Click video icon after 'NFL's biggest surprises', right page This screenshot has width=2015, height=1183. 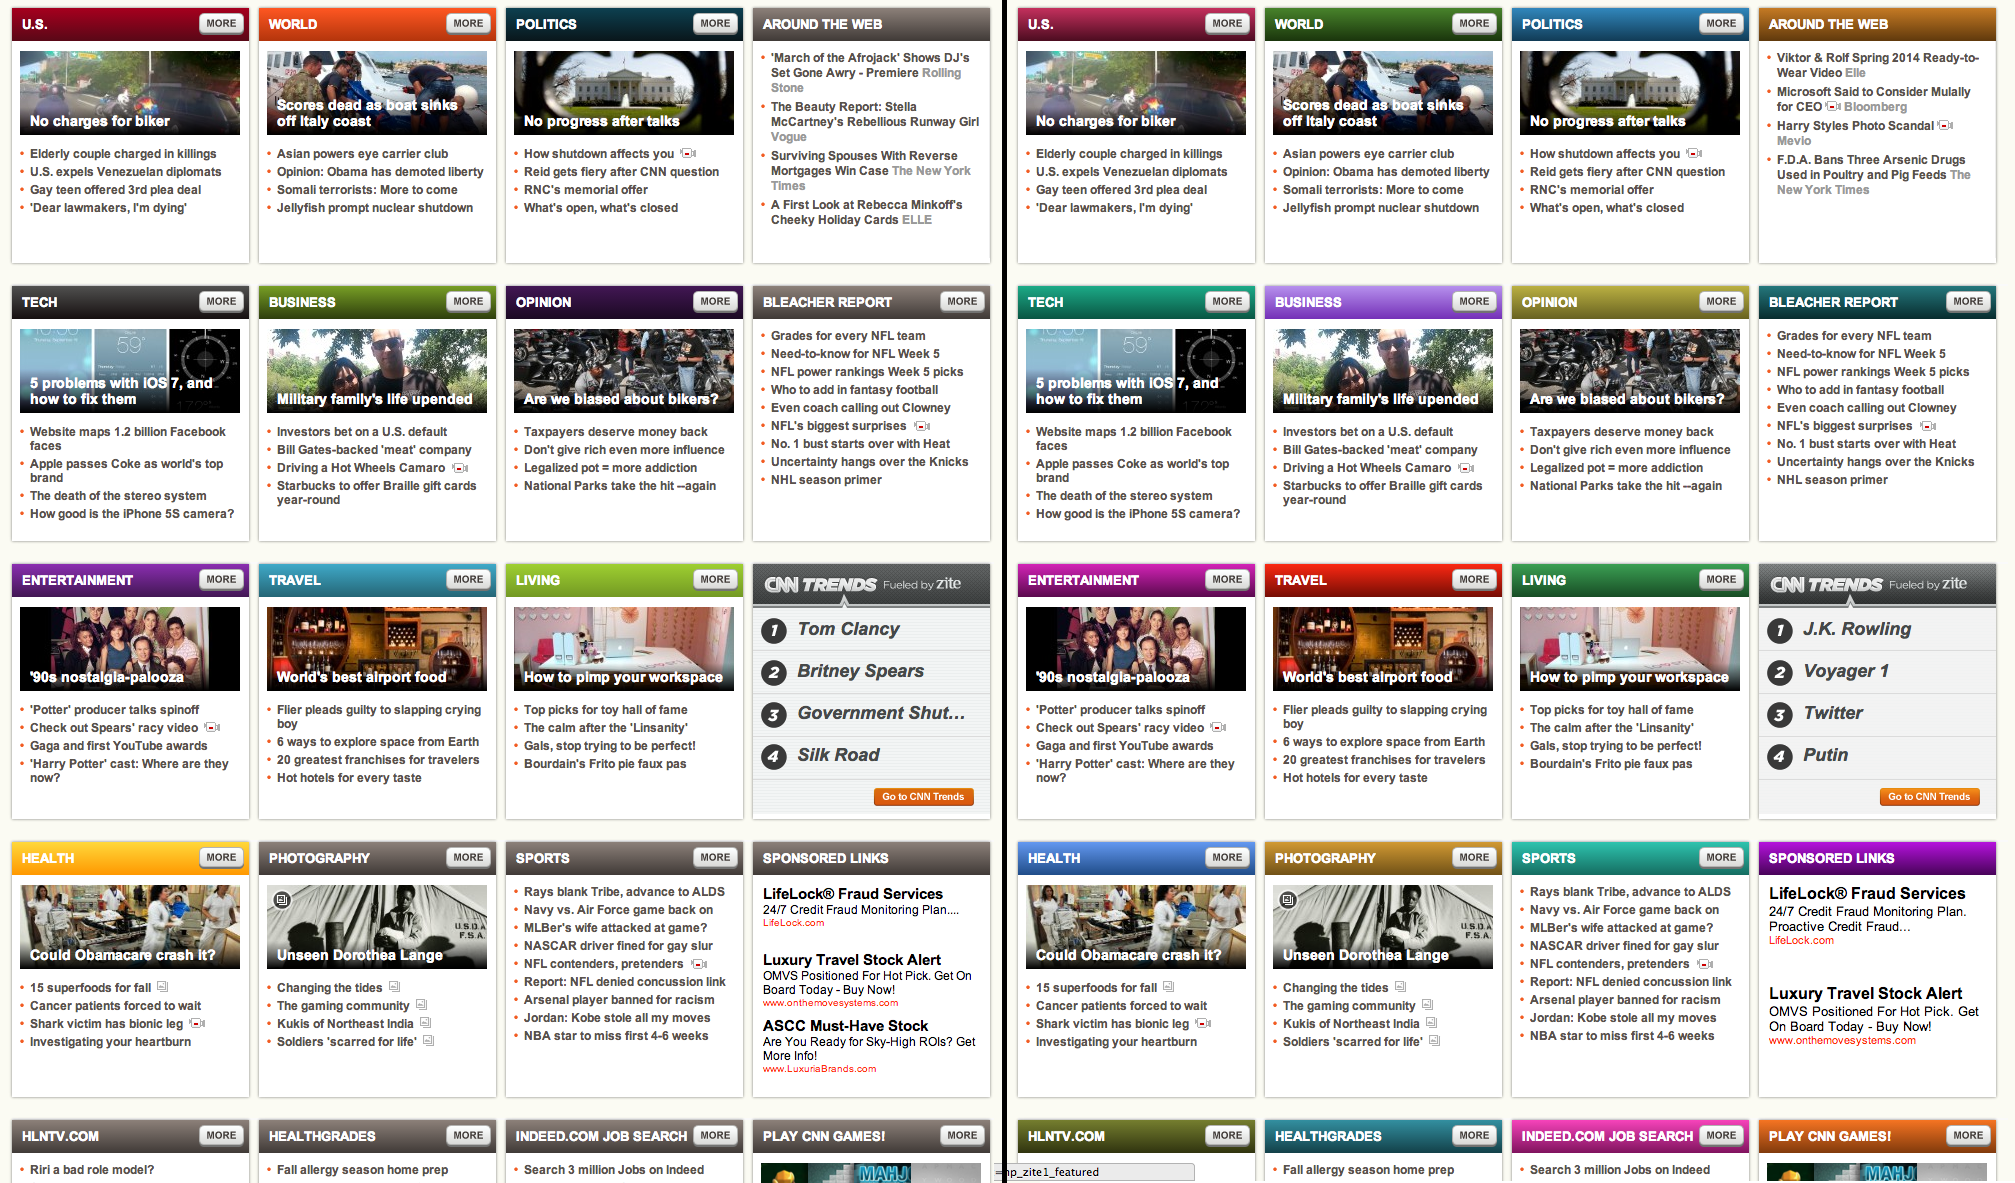(x=1928, y=426)
